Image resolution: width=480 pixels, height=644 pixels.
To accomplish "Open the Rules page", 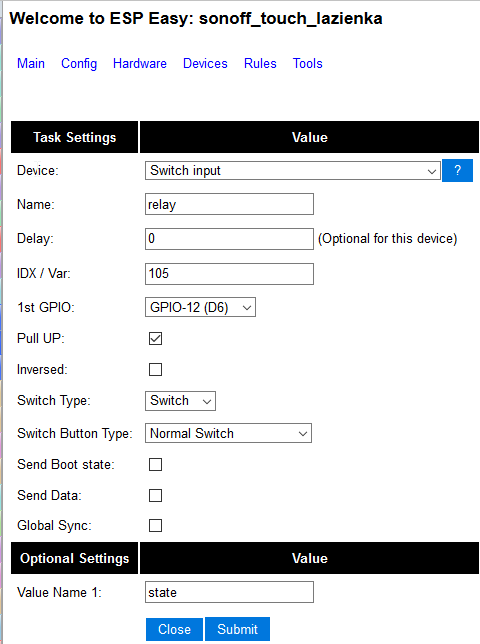I will point(260,64).
